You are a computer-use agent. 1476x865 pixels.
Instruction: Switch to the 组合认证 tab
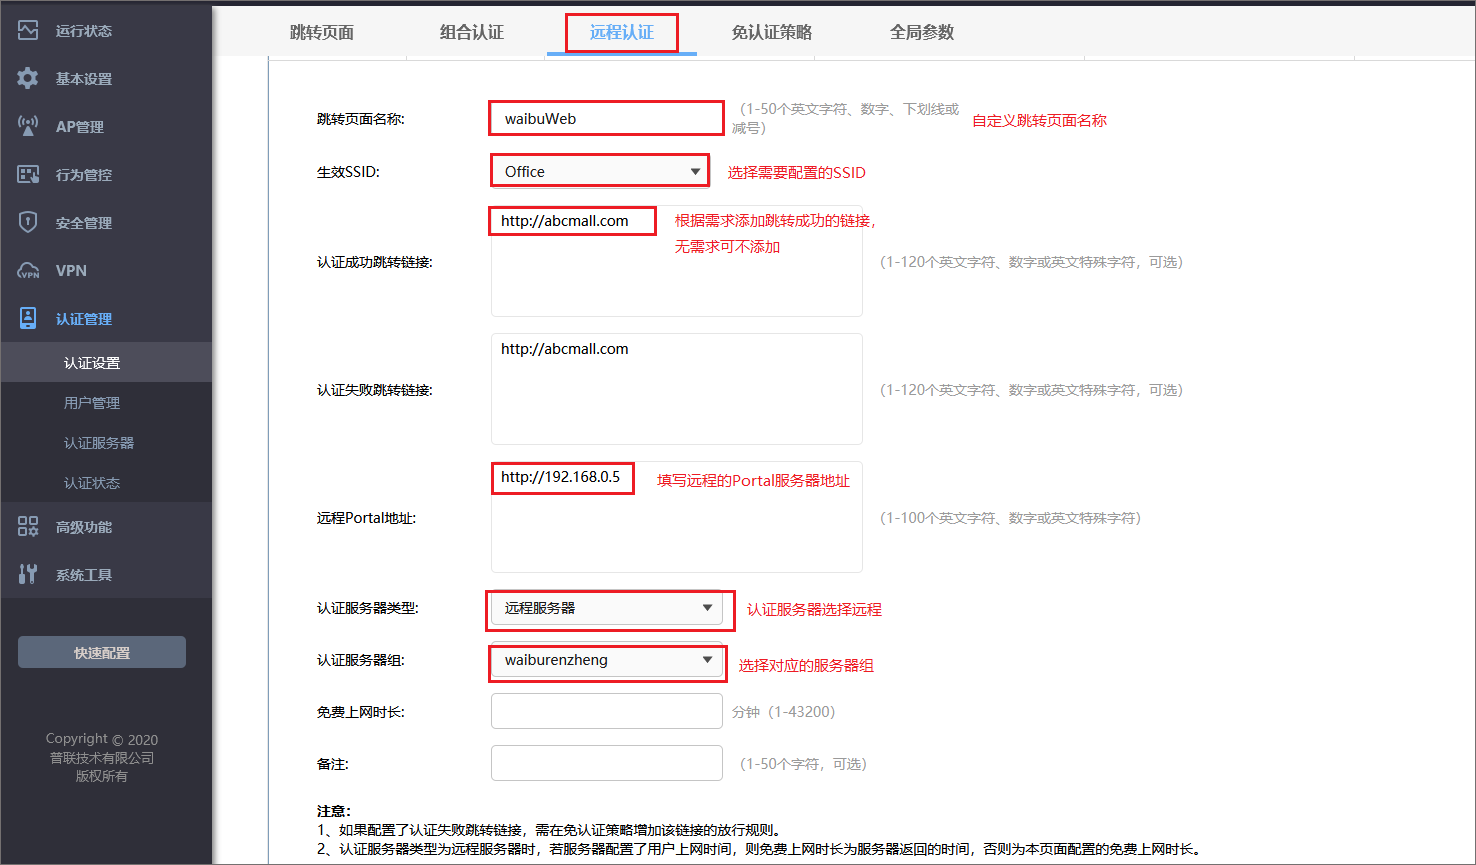(x=473, y=32)
